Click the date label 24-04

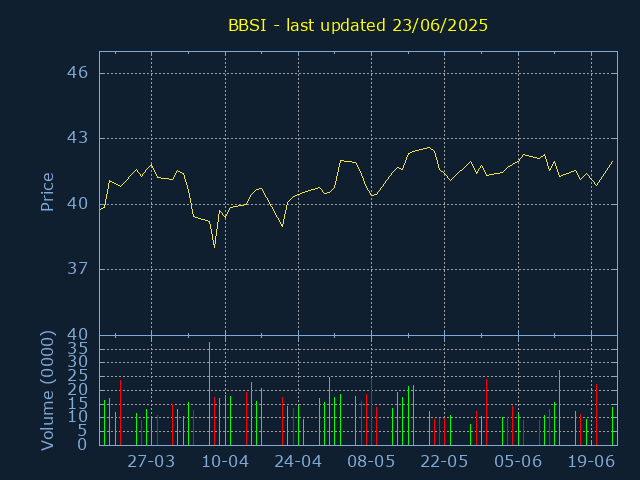tap(298, 462)
